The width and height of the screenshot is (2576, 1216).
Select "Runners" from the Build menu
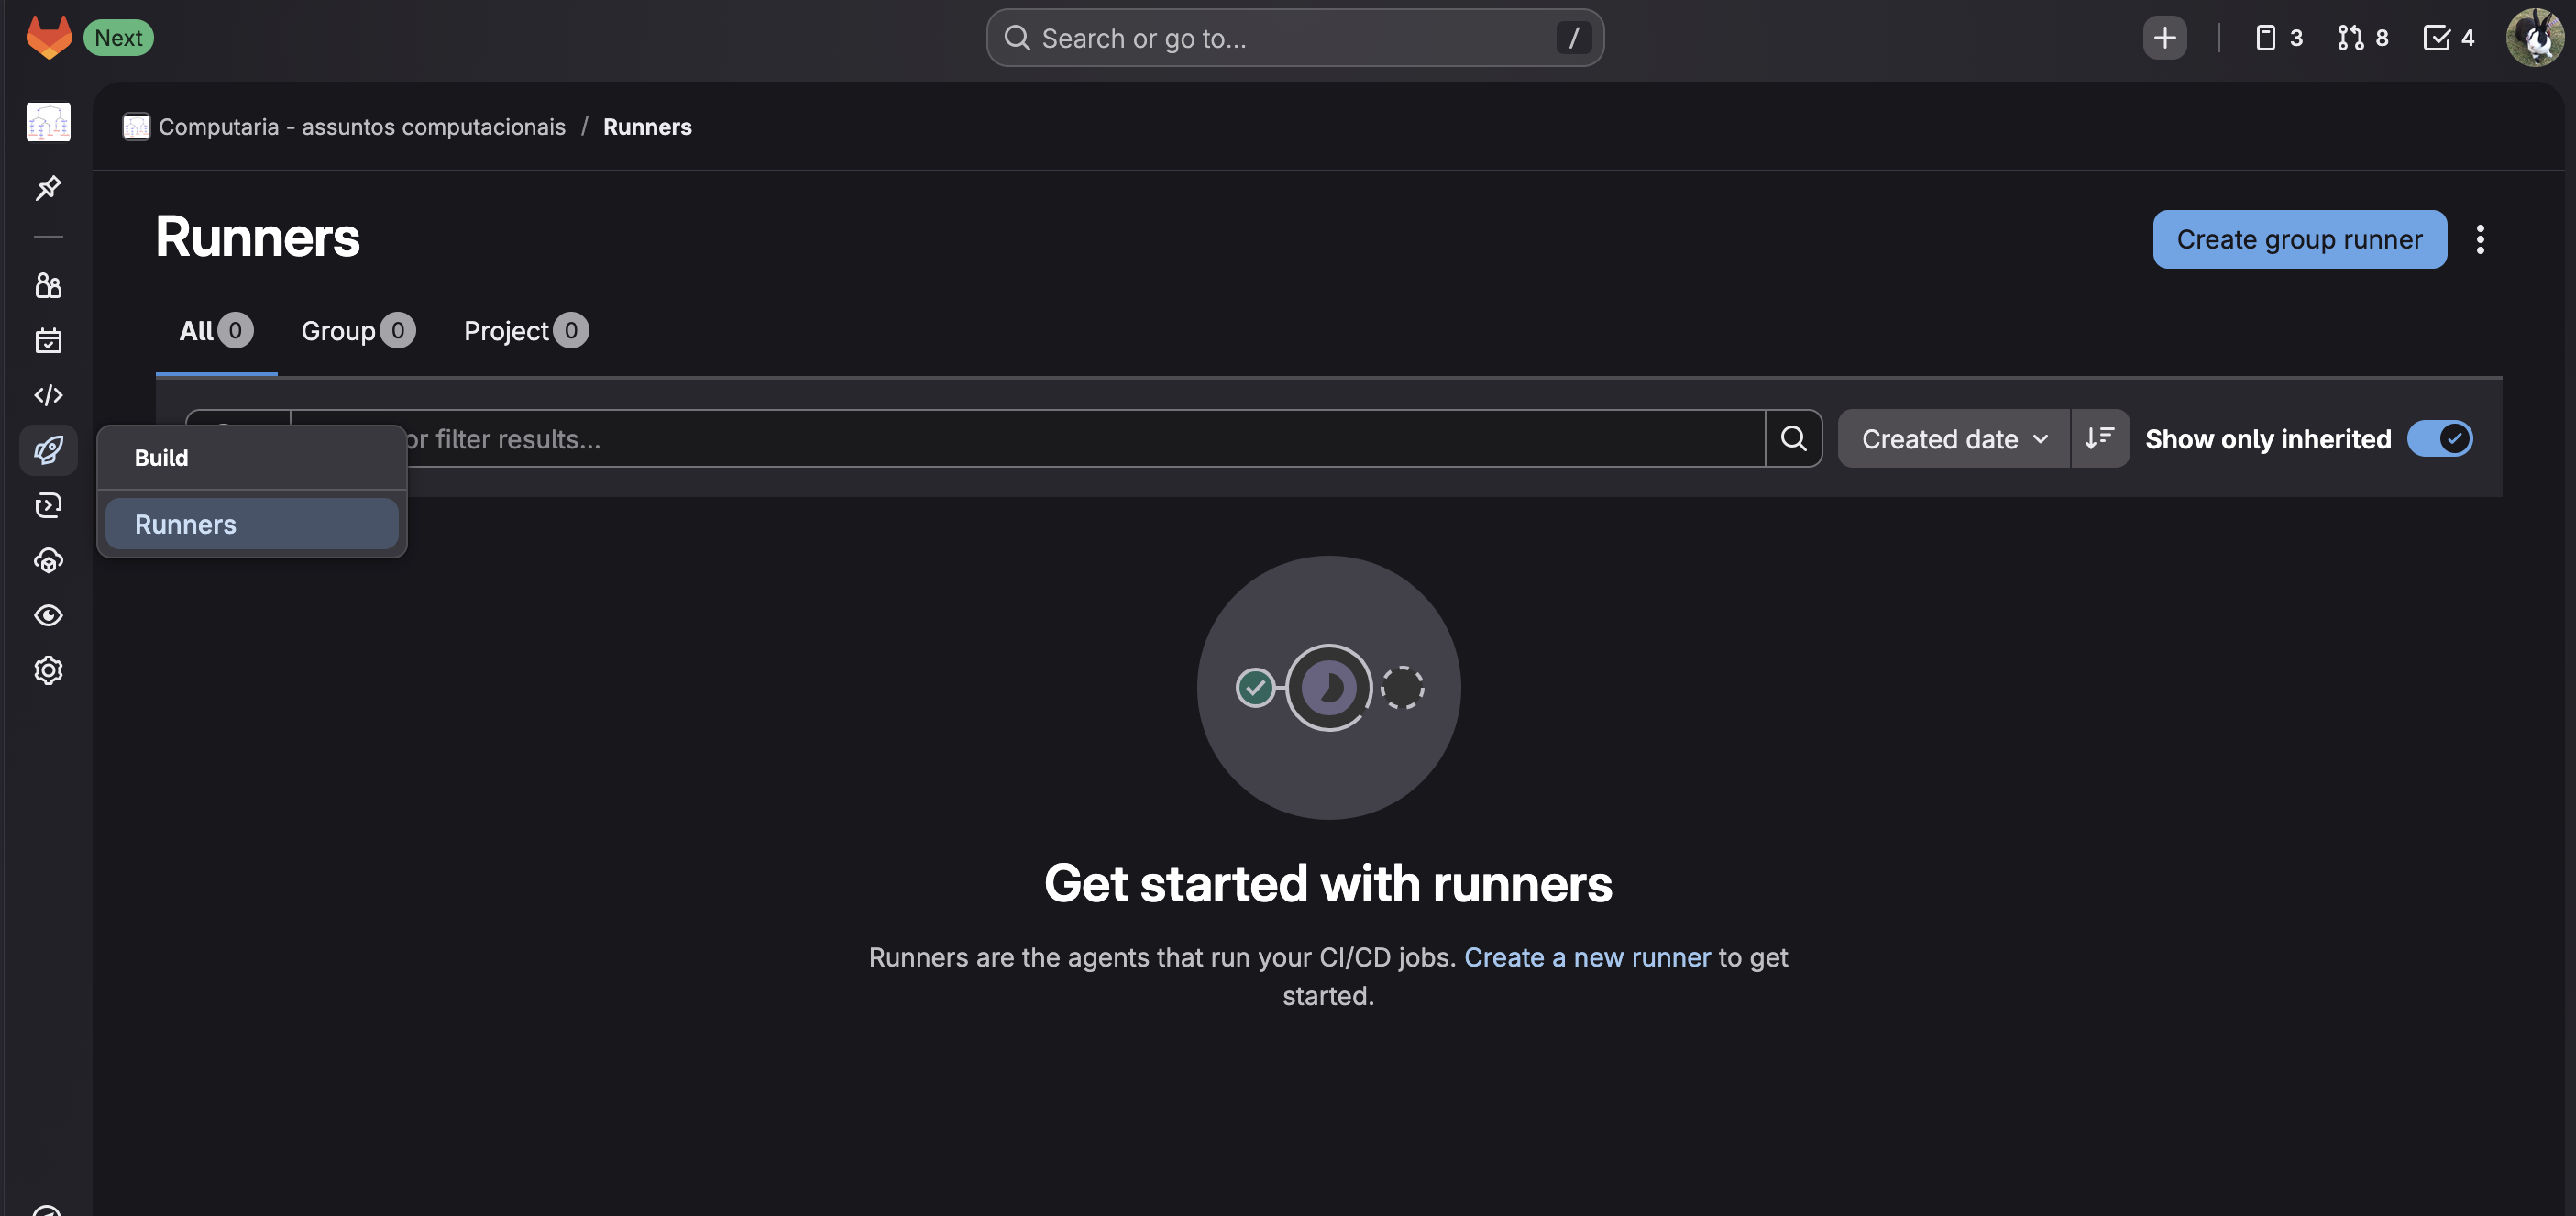tap(251, 523)
